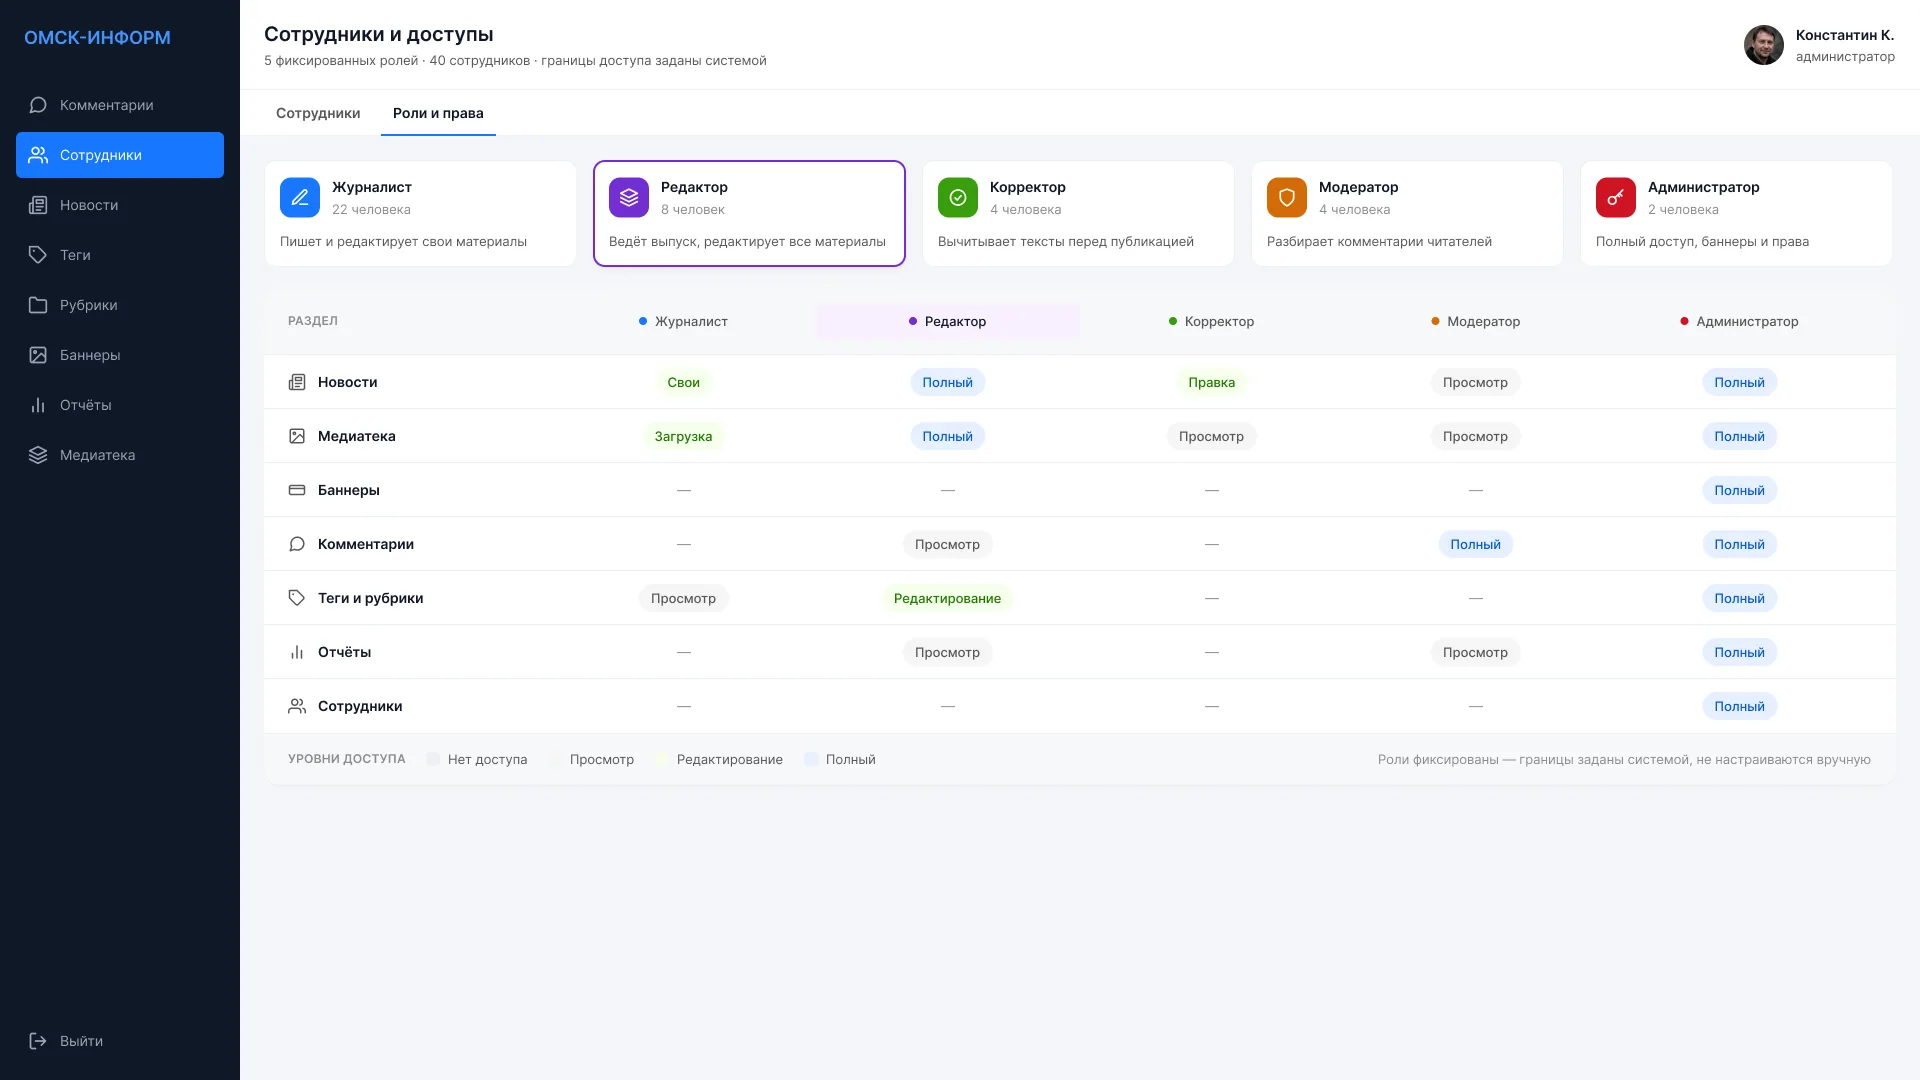The width and height of the screenshot is (1920, 1080).
Task: Click the Рубрики folder icon in sidebar
Action: click(38, 305)
